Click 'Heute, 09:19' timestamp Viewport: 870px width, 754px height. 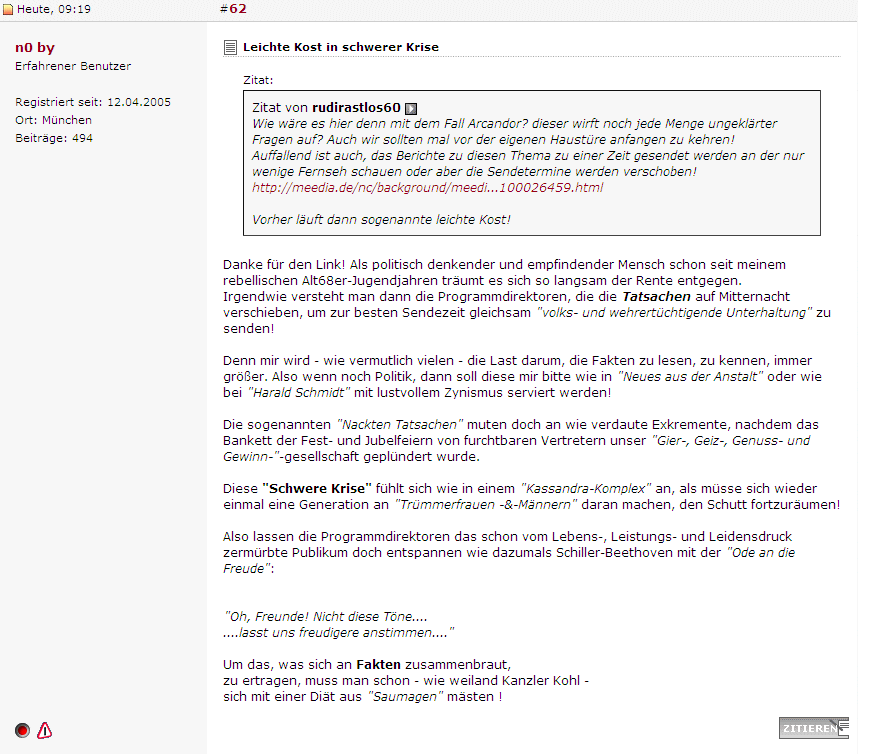pyautogui.click(x=54, y=9)
